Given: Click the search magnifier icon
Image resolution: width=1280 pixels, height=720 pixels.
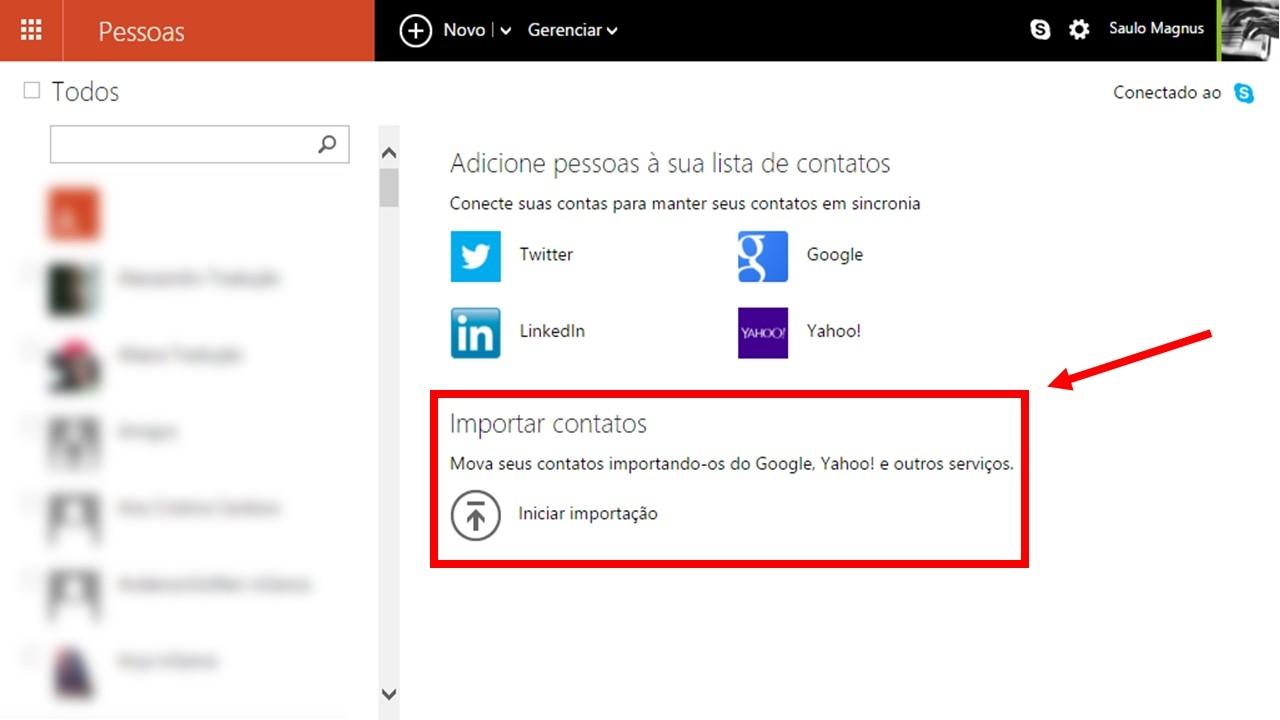Looking at the screenshot, I should pyautogui.click(x=327, y=144).
